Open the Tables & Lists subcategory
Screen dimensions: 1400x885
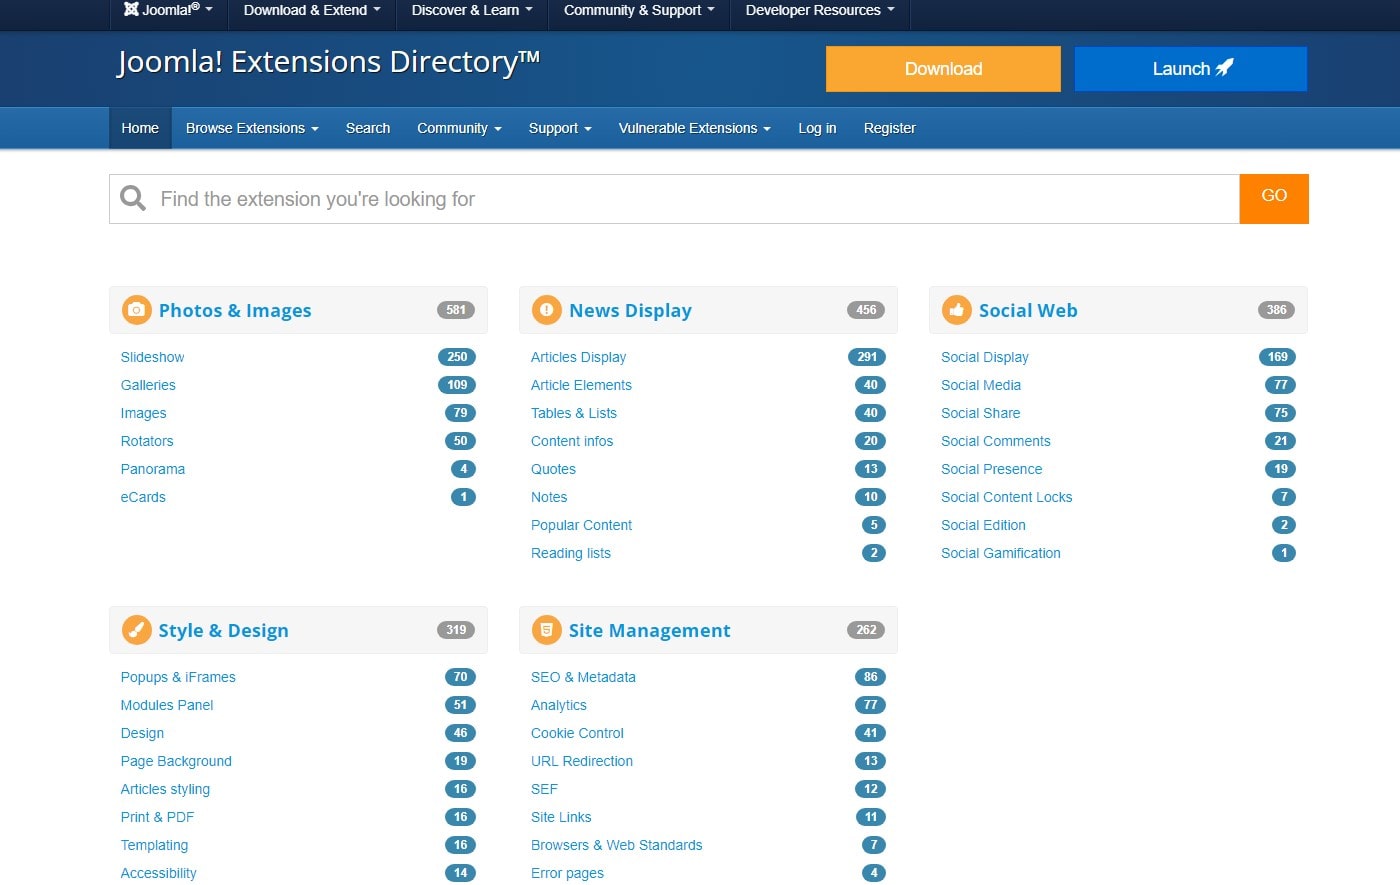[x=574, y=413]
